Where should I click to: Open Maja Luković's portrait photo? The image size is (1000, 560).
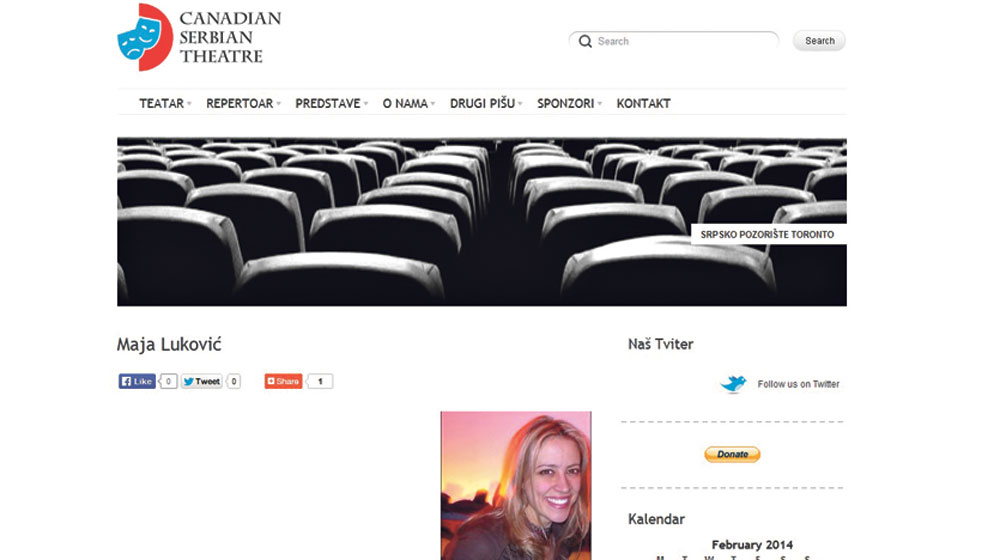coord(515,485)
